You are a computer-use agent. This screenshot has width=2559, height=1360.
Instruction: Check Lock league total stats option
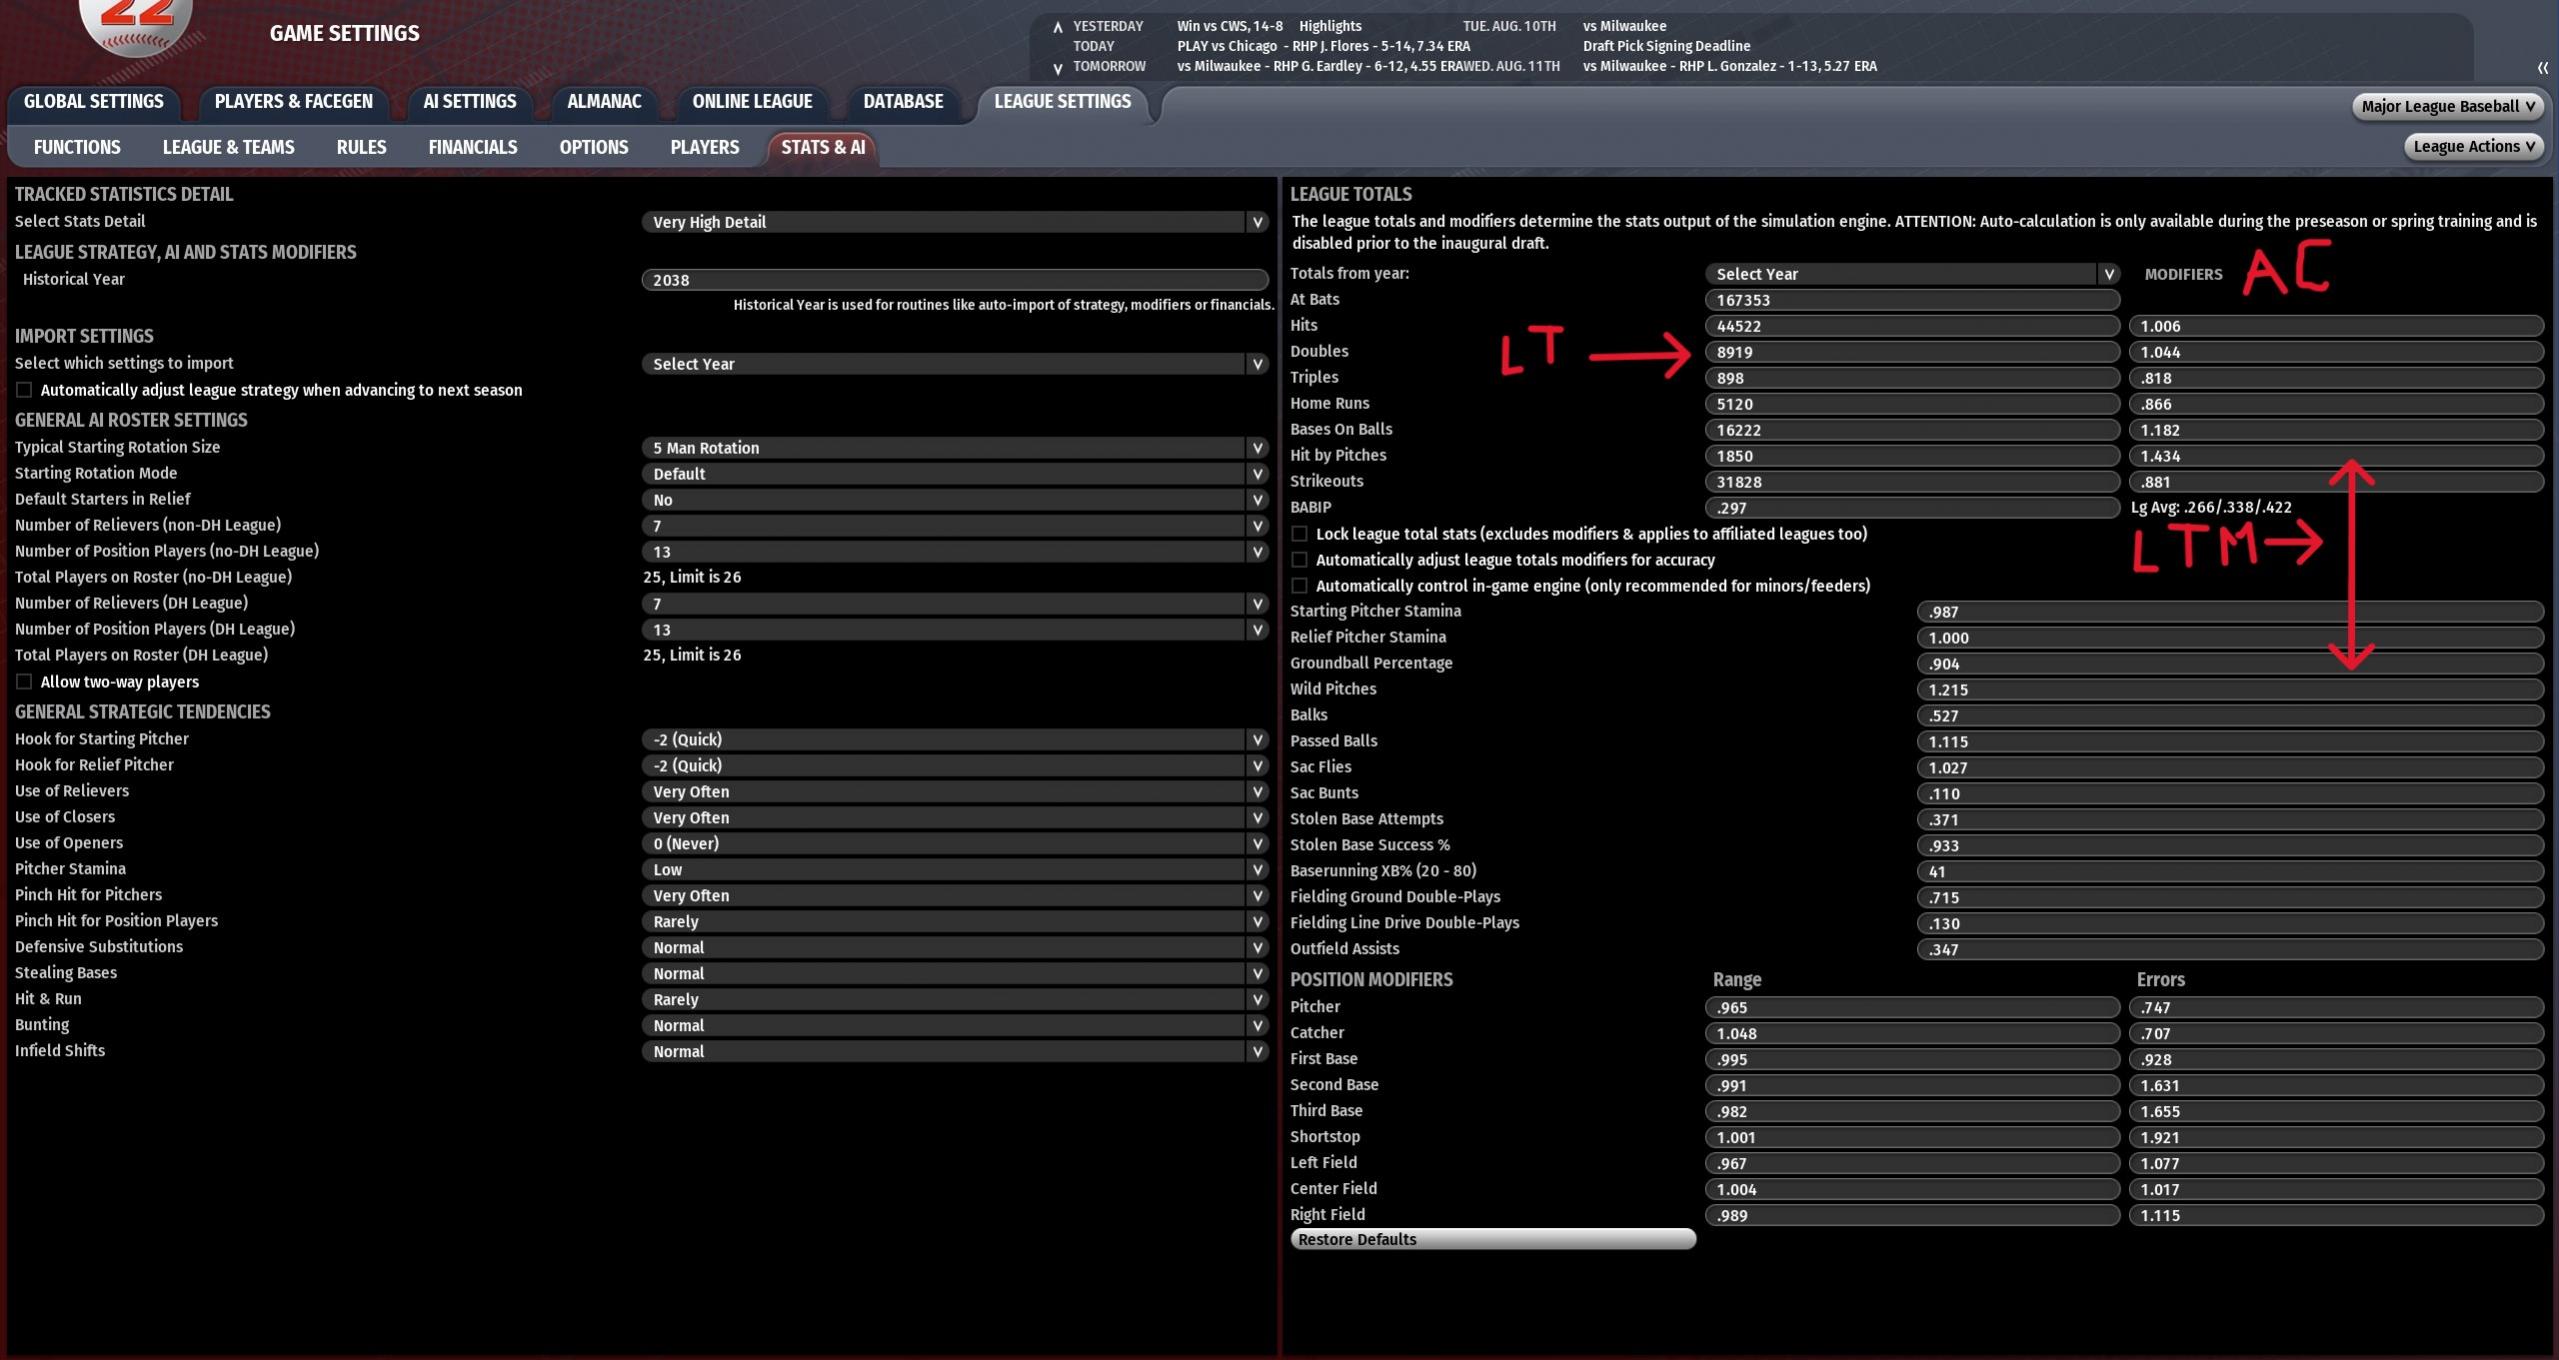pos(1299,534)
